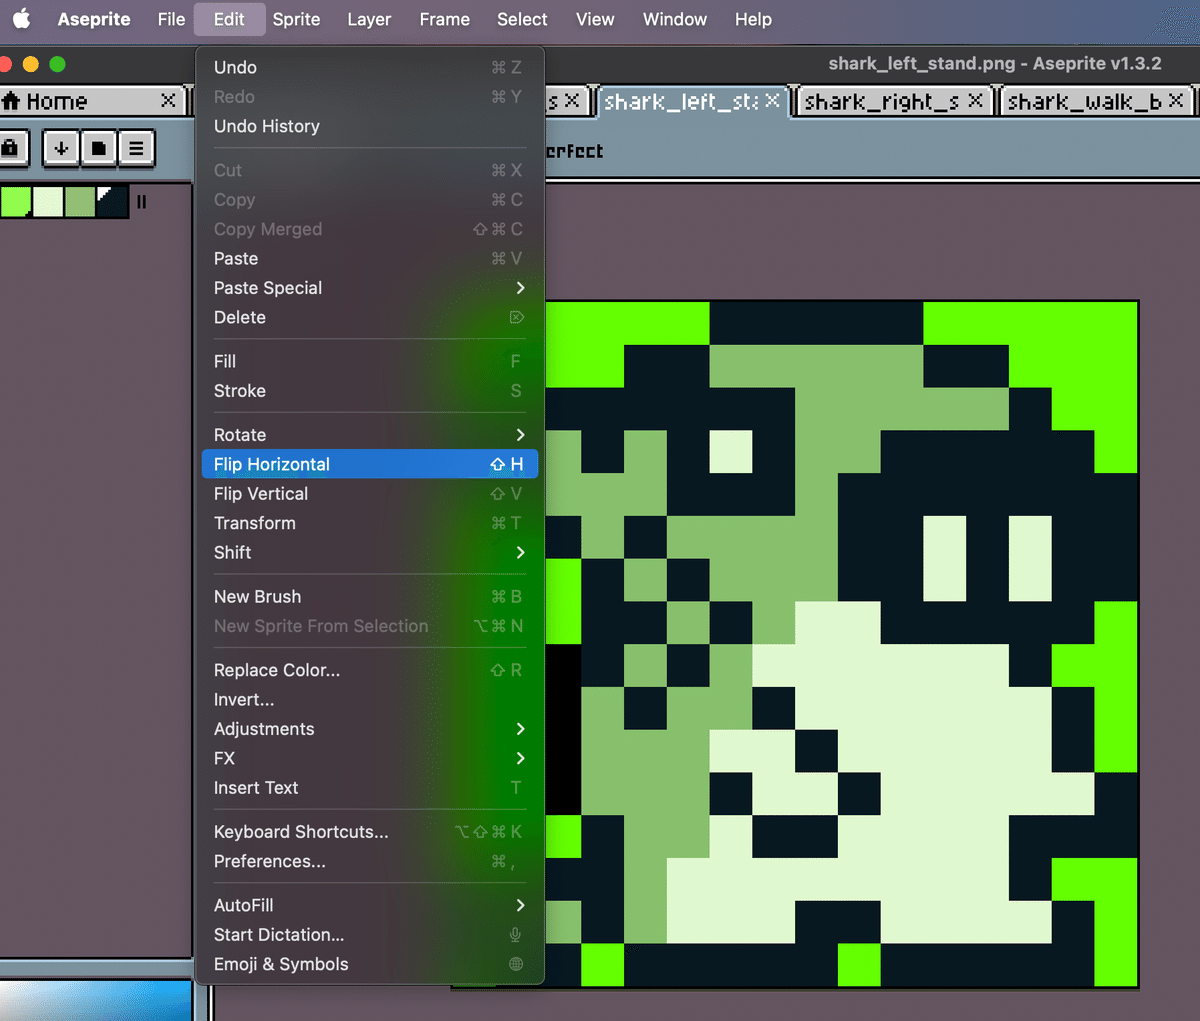Click Flip Horizontal menu item

pyautogui.click(x=370, y=464)
